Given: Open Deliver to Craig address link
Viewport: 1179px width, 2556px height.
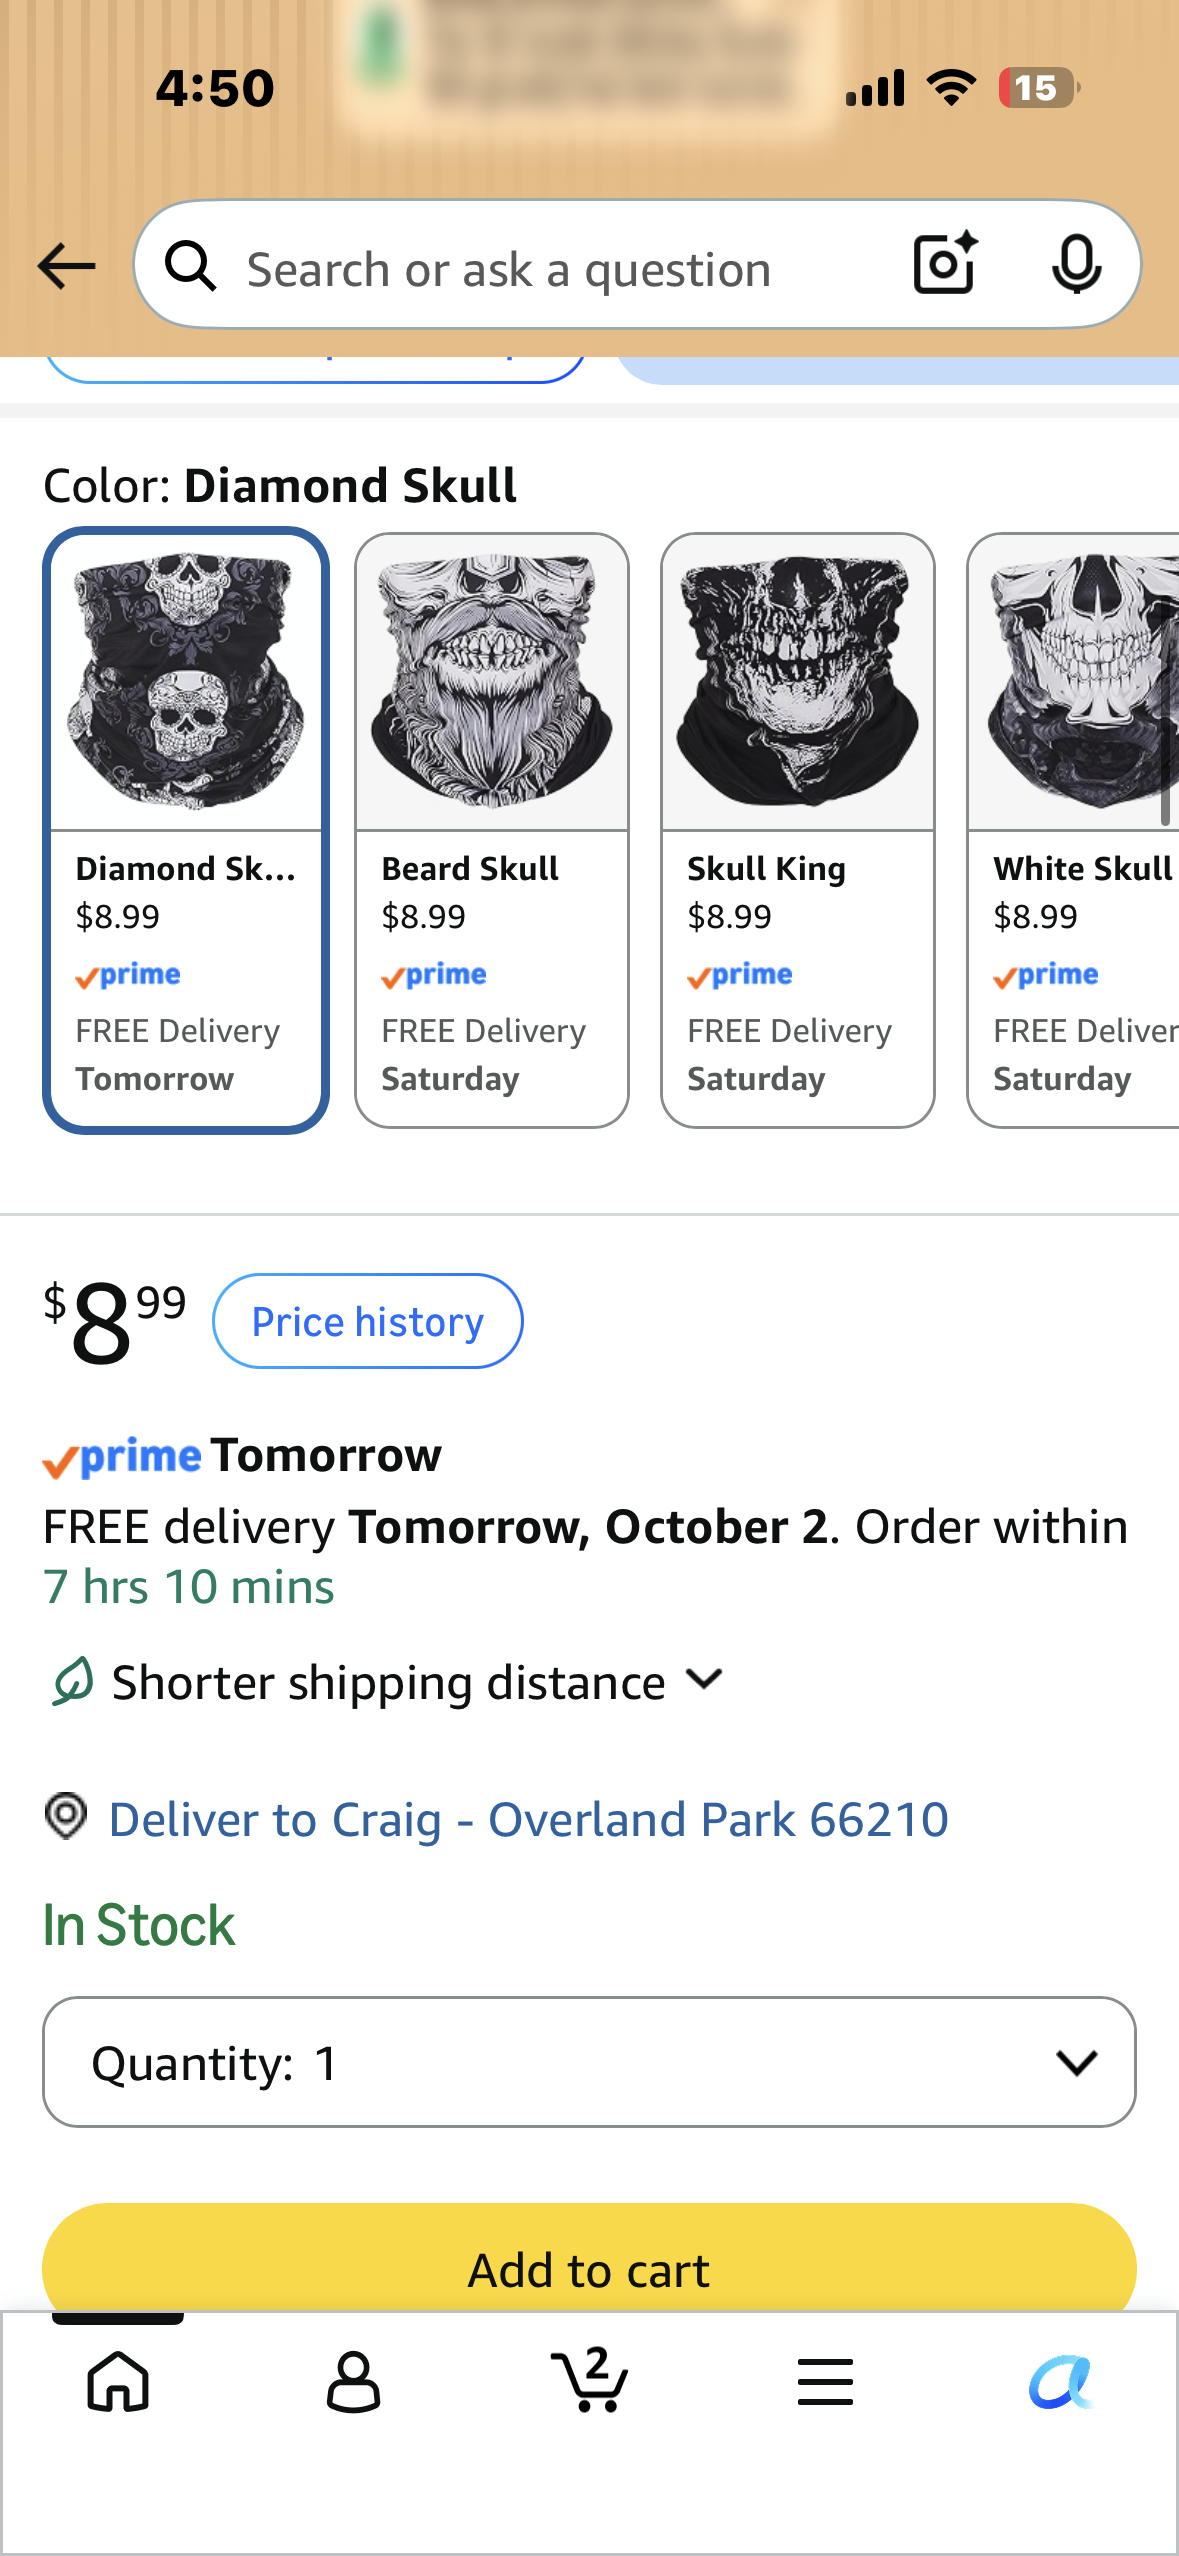Looking at the screenshot, I should coord(528,1818).
